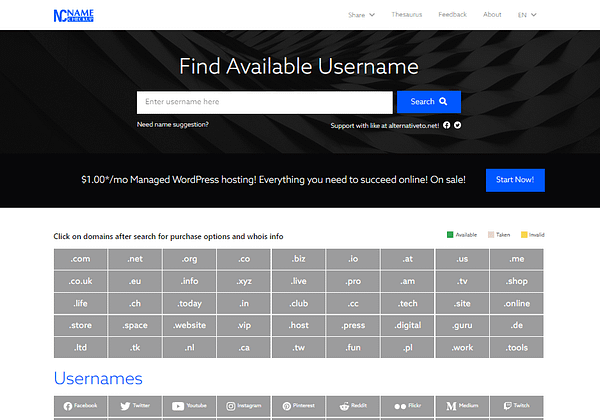
Task: Select the Pinterest username tile
Action: tap(299, 407)
